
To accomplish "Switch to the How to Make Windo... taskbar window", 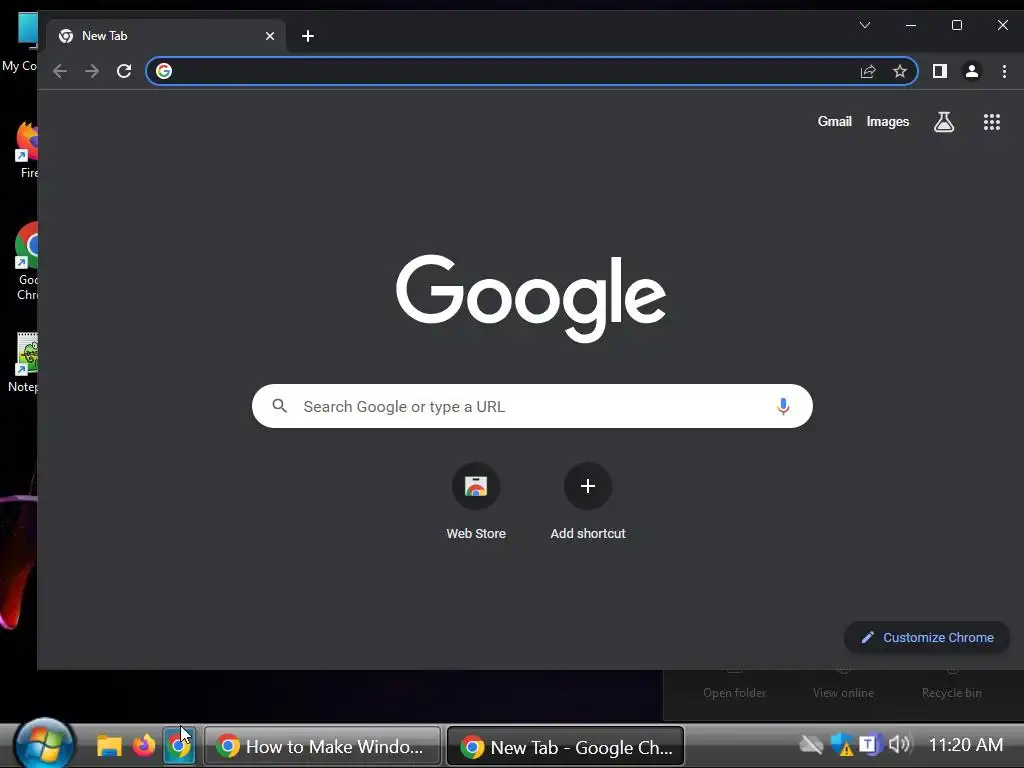I will click(x=323, y=746).
